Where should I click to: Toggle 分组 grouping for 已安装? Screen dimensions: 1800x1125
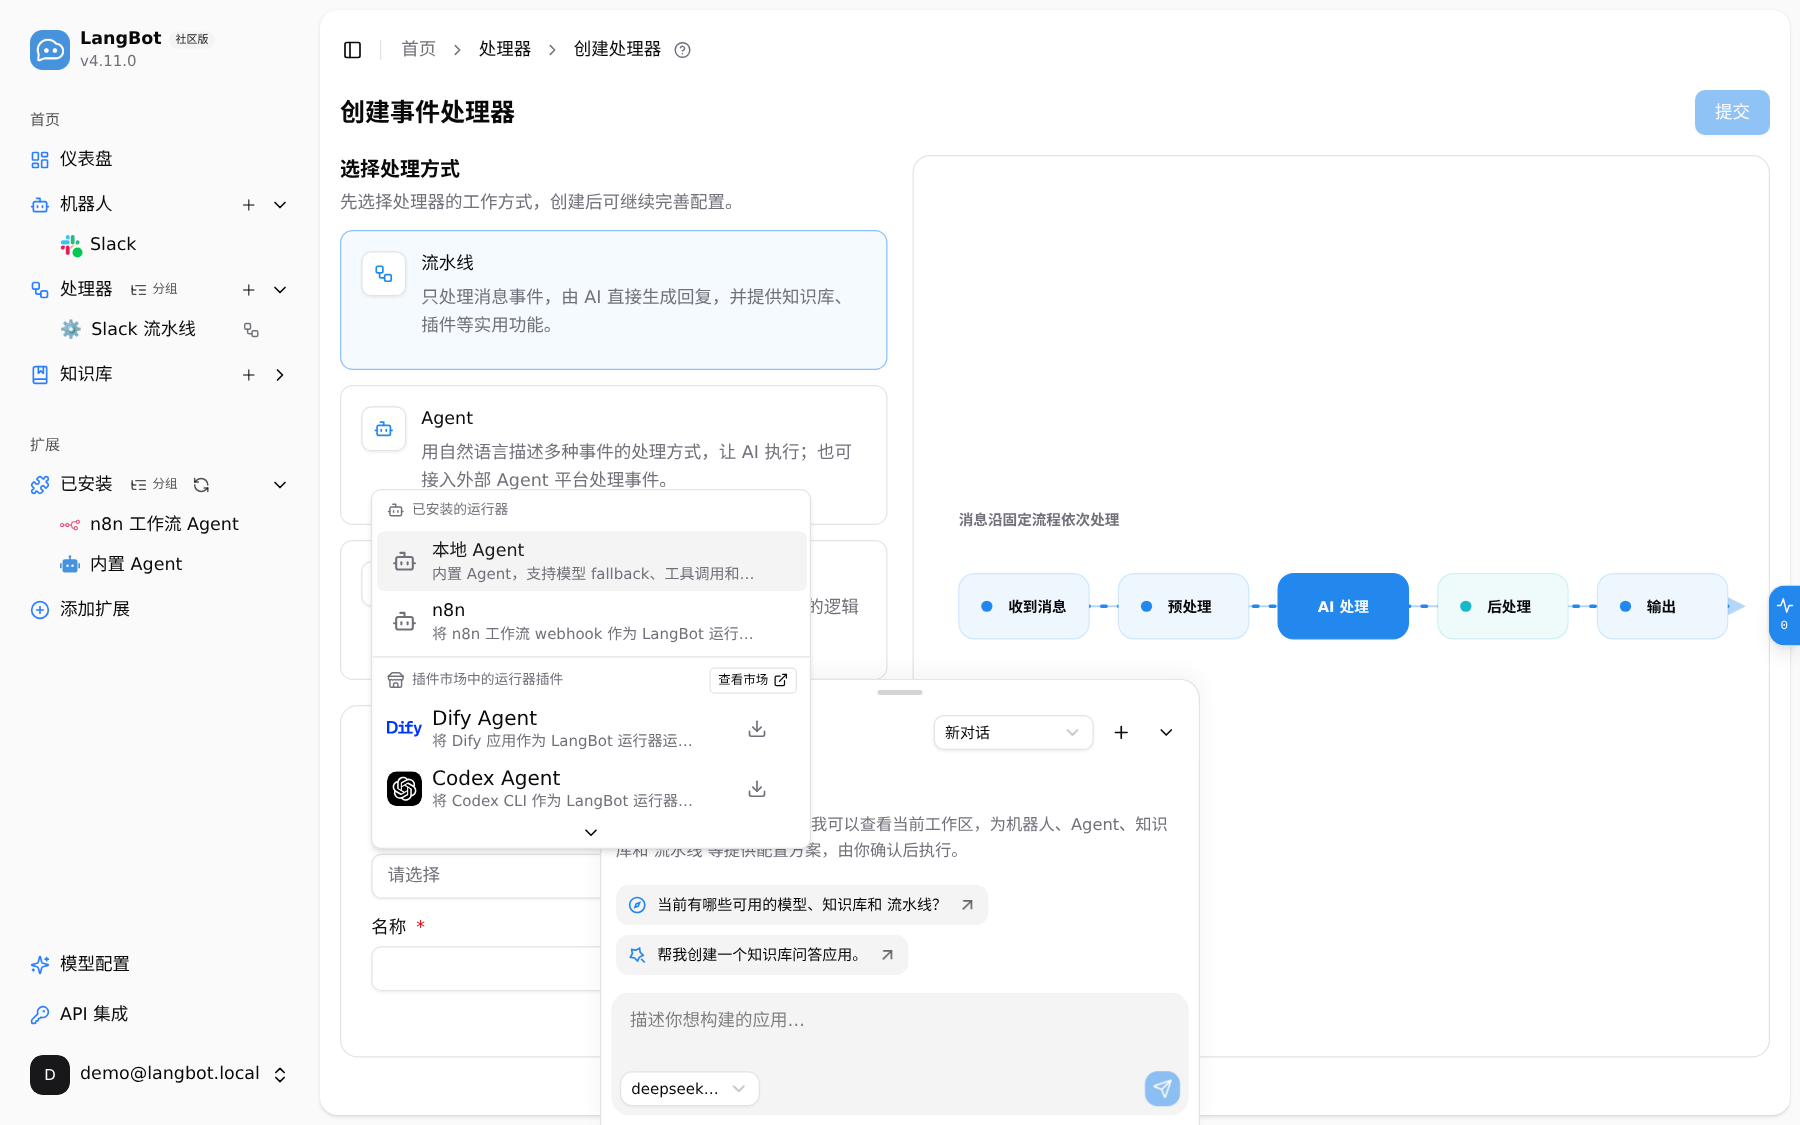pos(154,484)
